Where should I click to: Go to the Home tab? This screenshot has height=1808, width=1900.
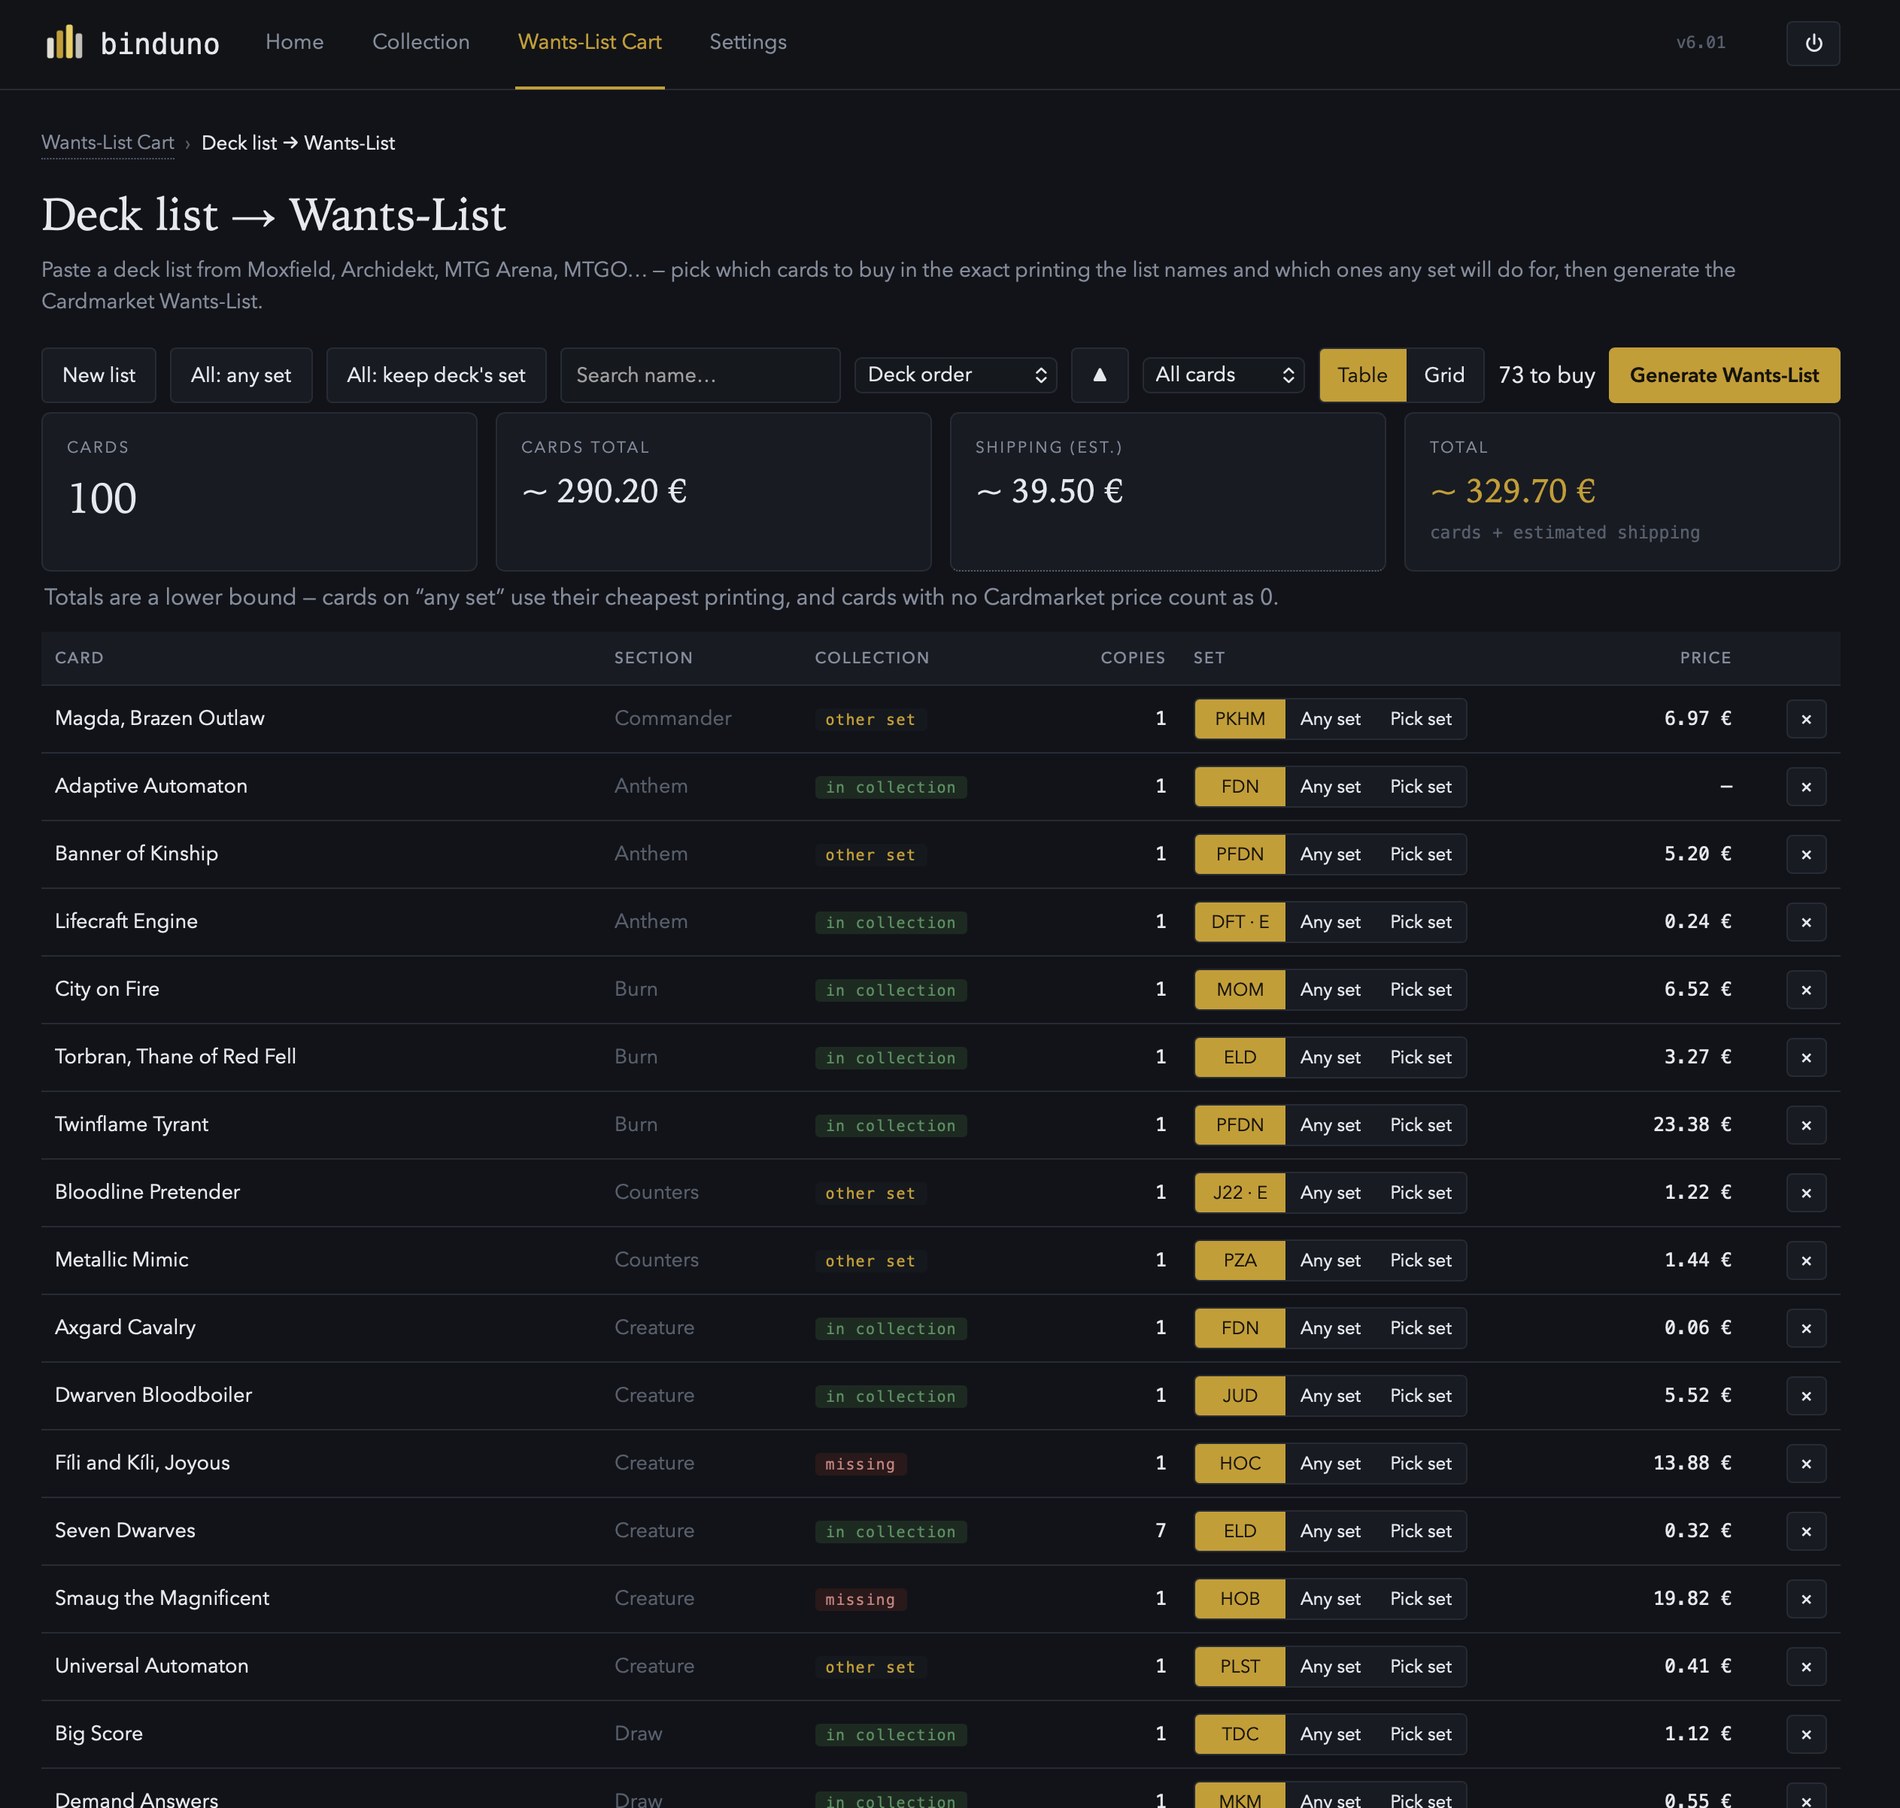click(294, 42)
